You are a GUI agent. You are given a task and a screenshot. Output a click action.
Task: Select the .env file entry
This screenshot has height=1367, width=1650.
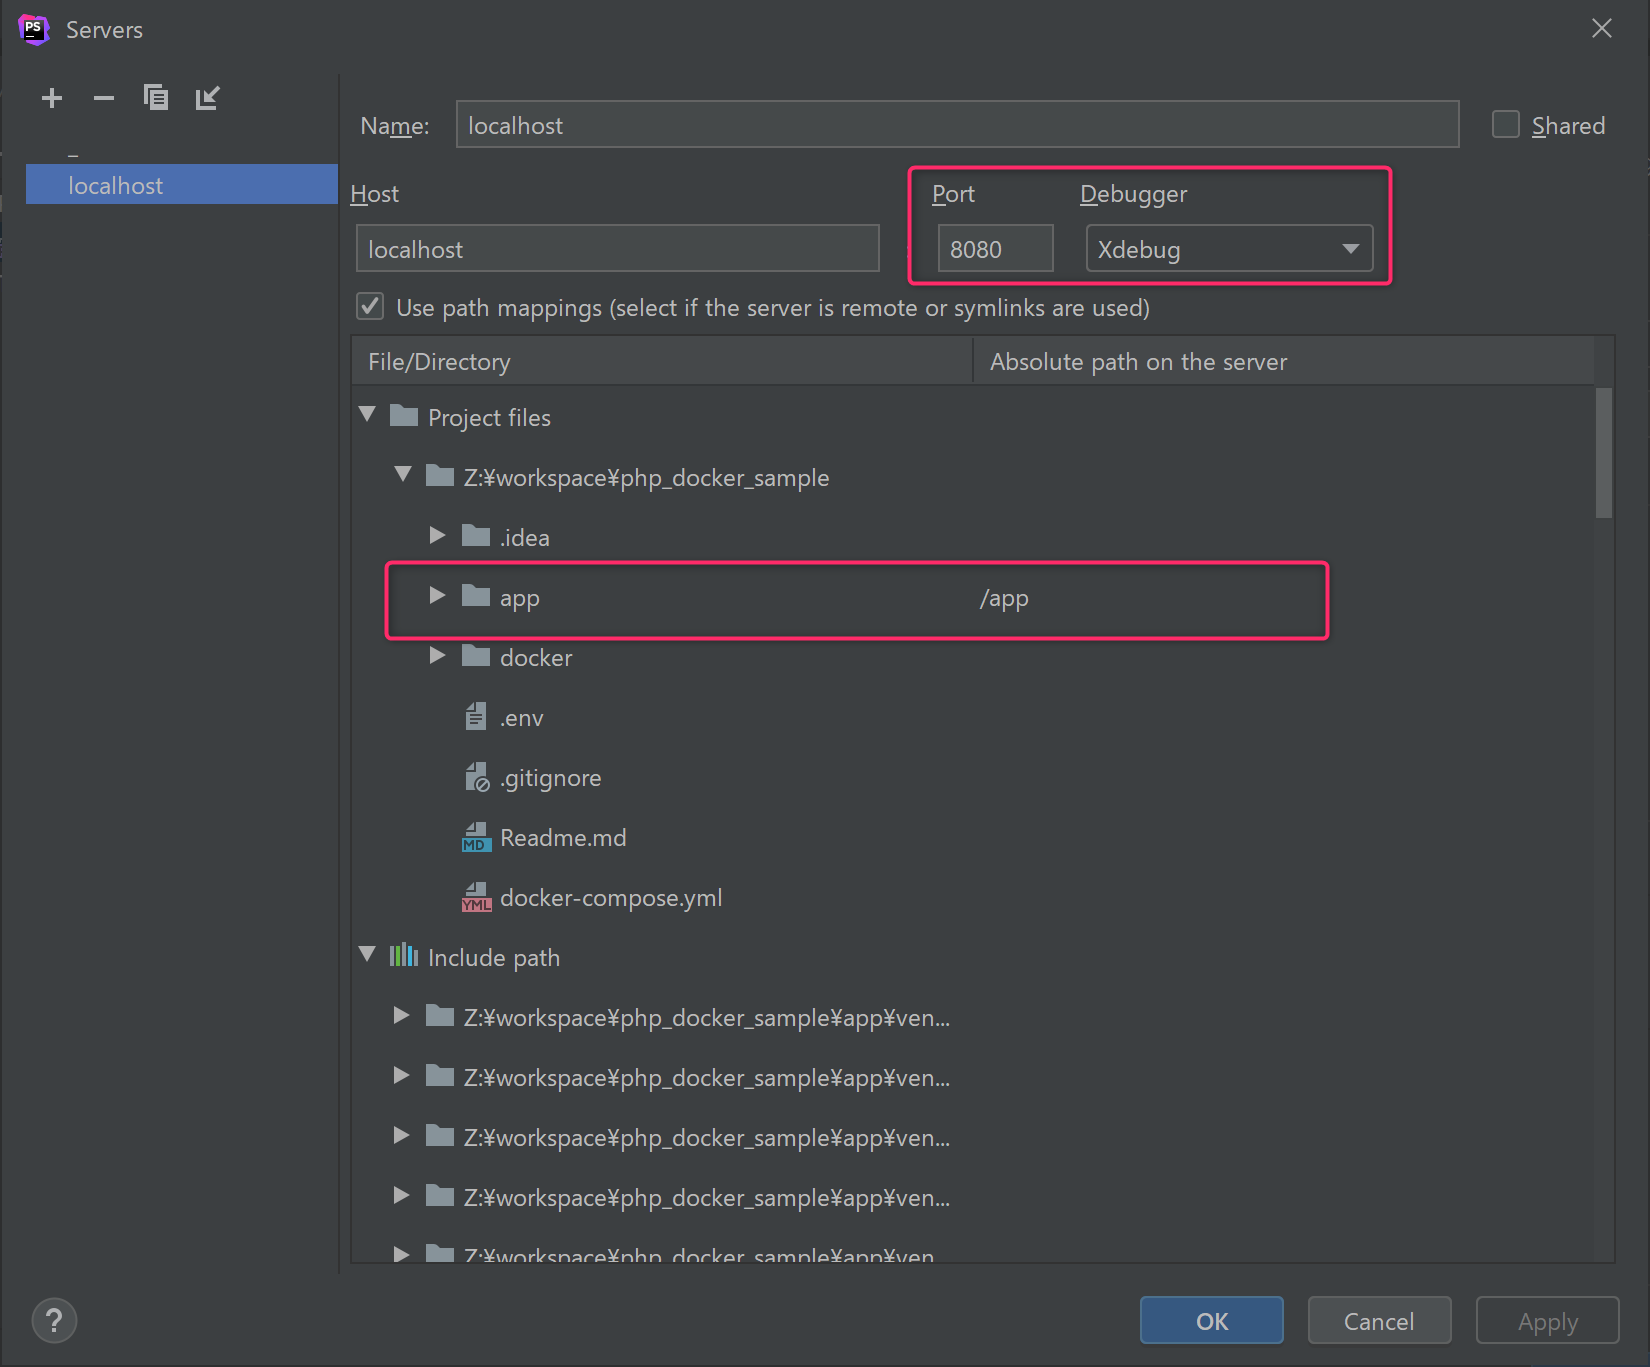click(521, 718)
